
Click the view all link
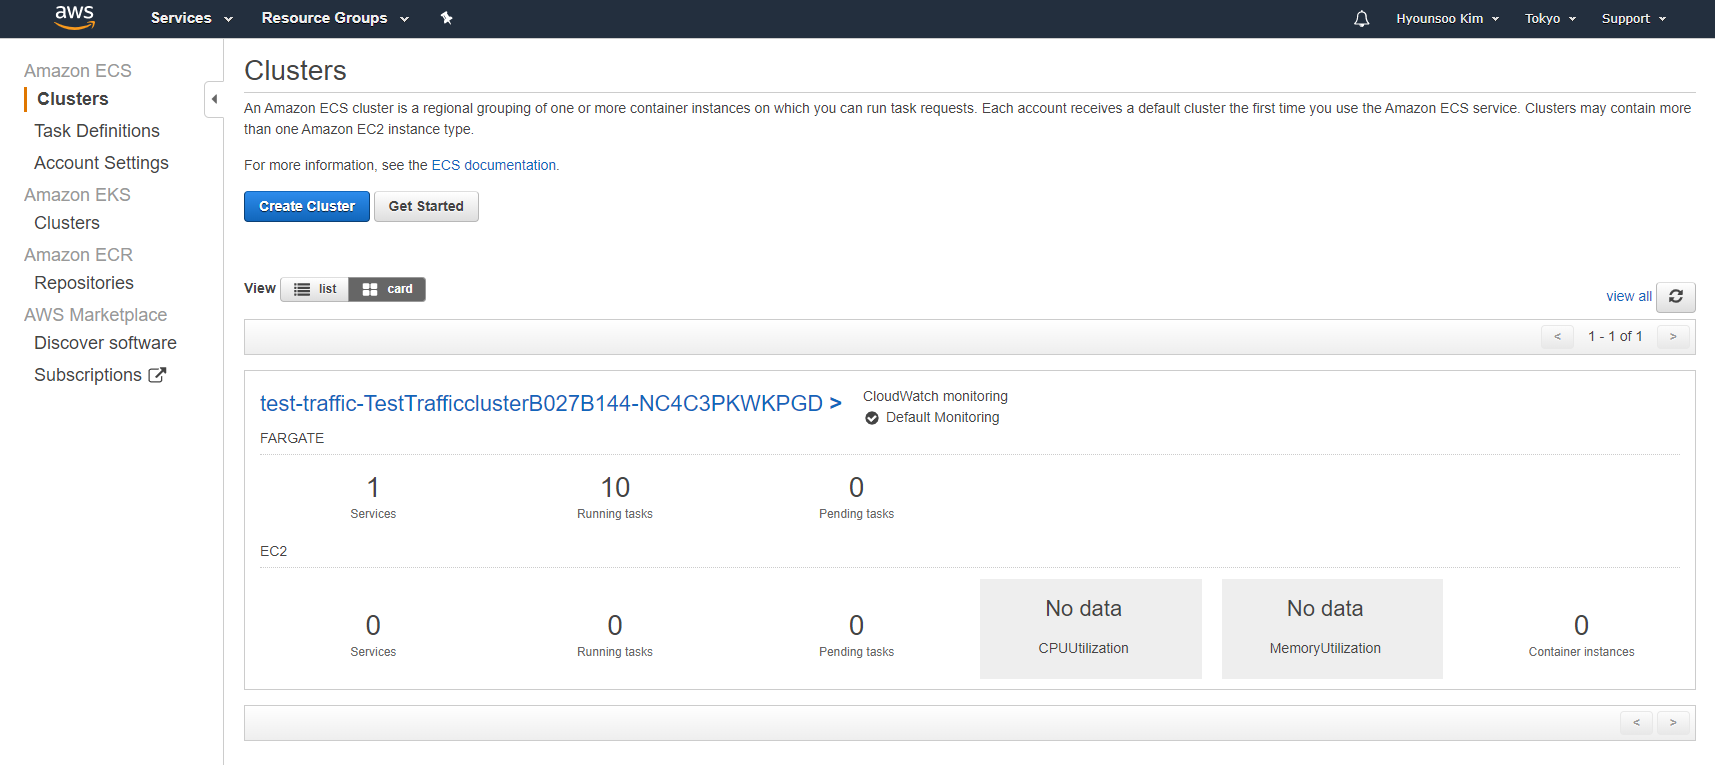(1629, 296)
